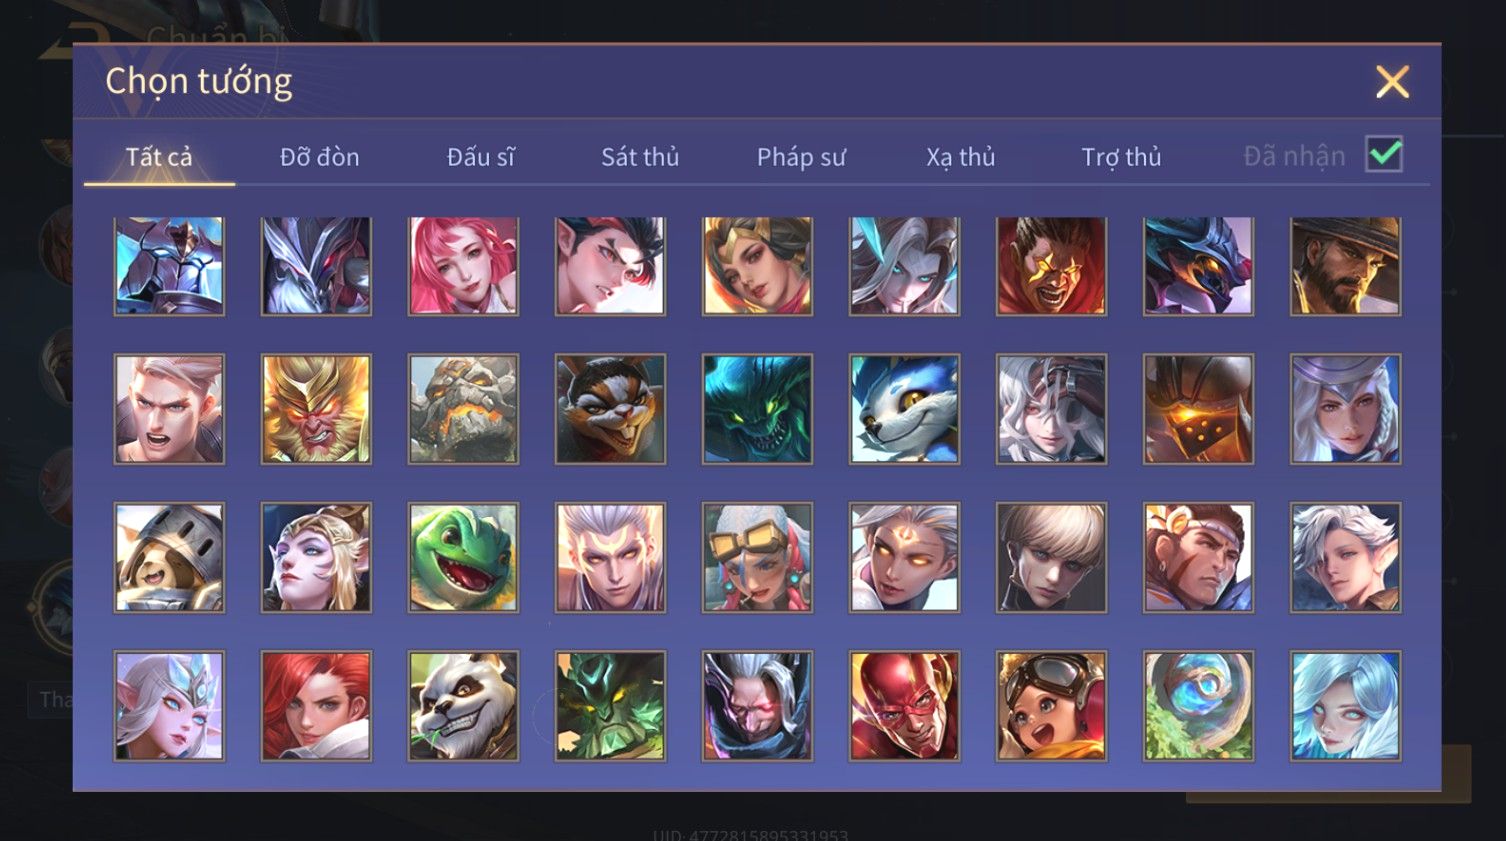Pick the rock golem hero portrait
The image size is (1506, 841).
(463, 409)
